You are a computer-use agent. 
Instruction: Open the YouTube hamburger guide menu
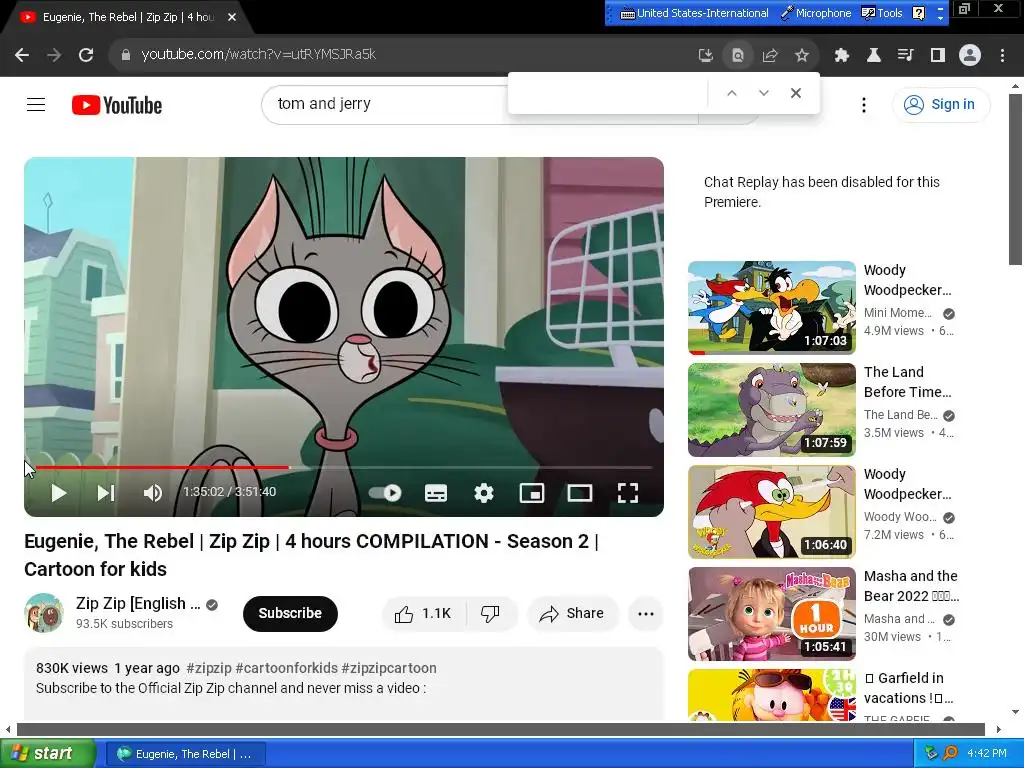(x=36, y=104)
